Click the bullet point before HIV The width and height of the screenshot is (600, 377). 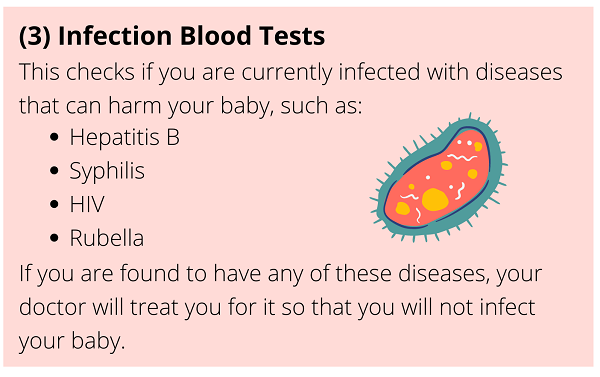click(54, 204)
